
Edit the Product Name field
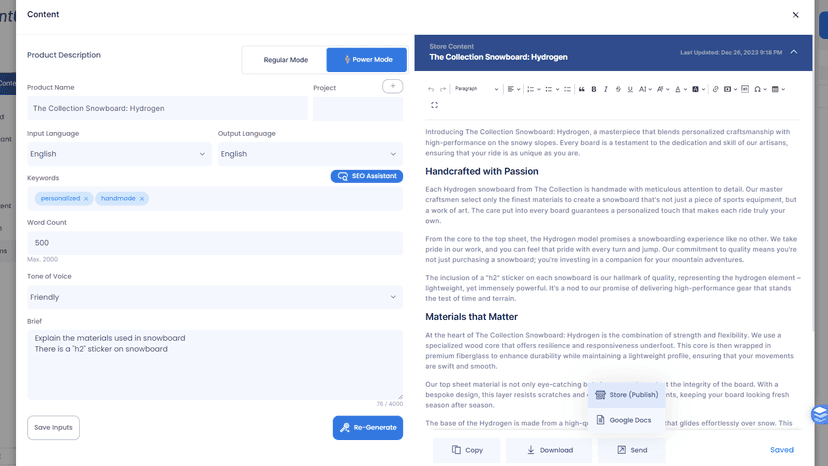coord(167,108)
